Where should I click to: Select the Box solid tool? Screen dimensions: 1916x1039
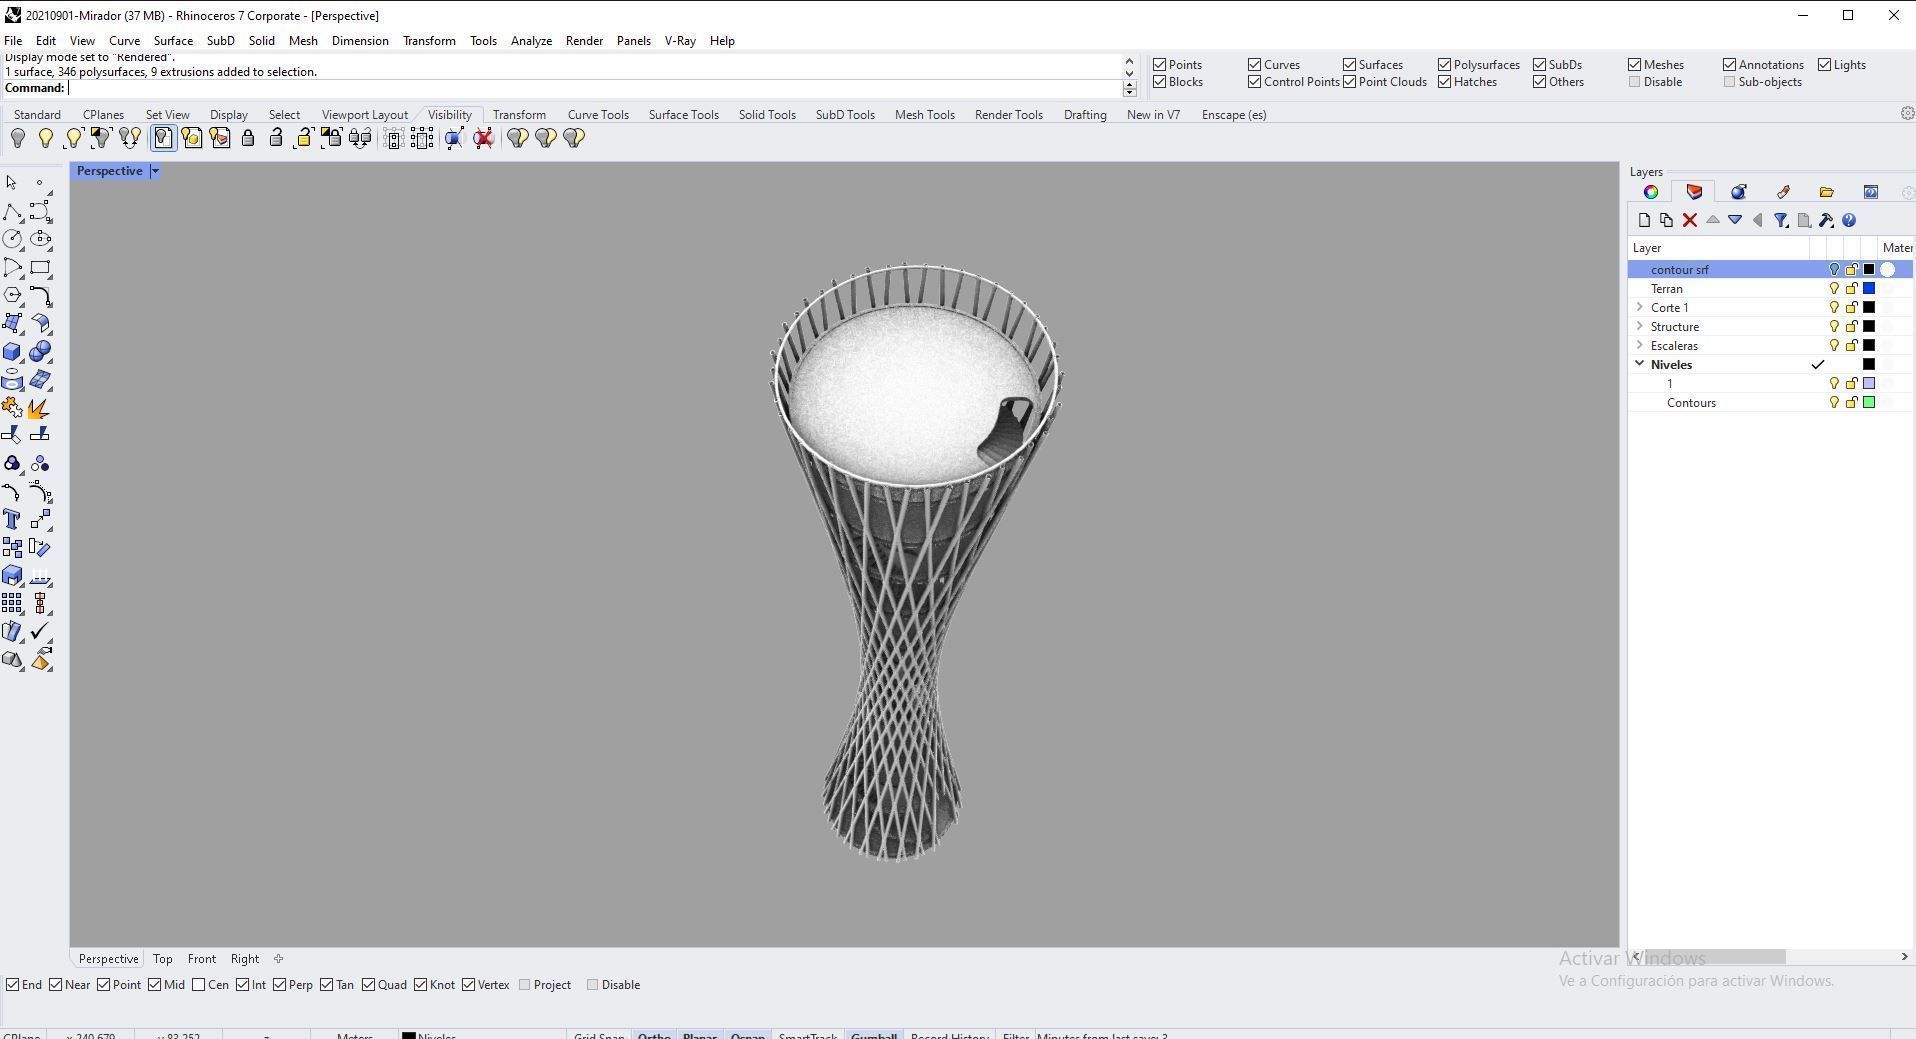tap(12, 352)
